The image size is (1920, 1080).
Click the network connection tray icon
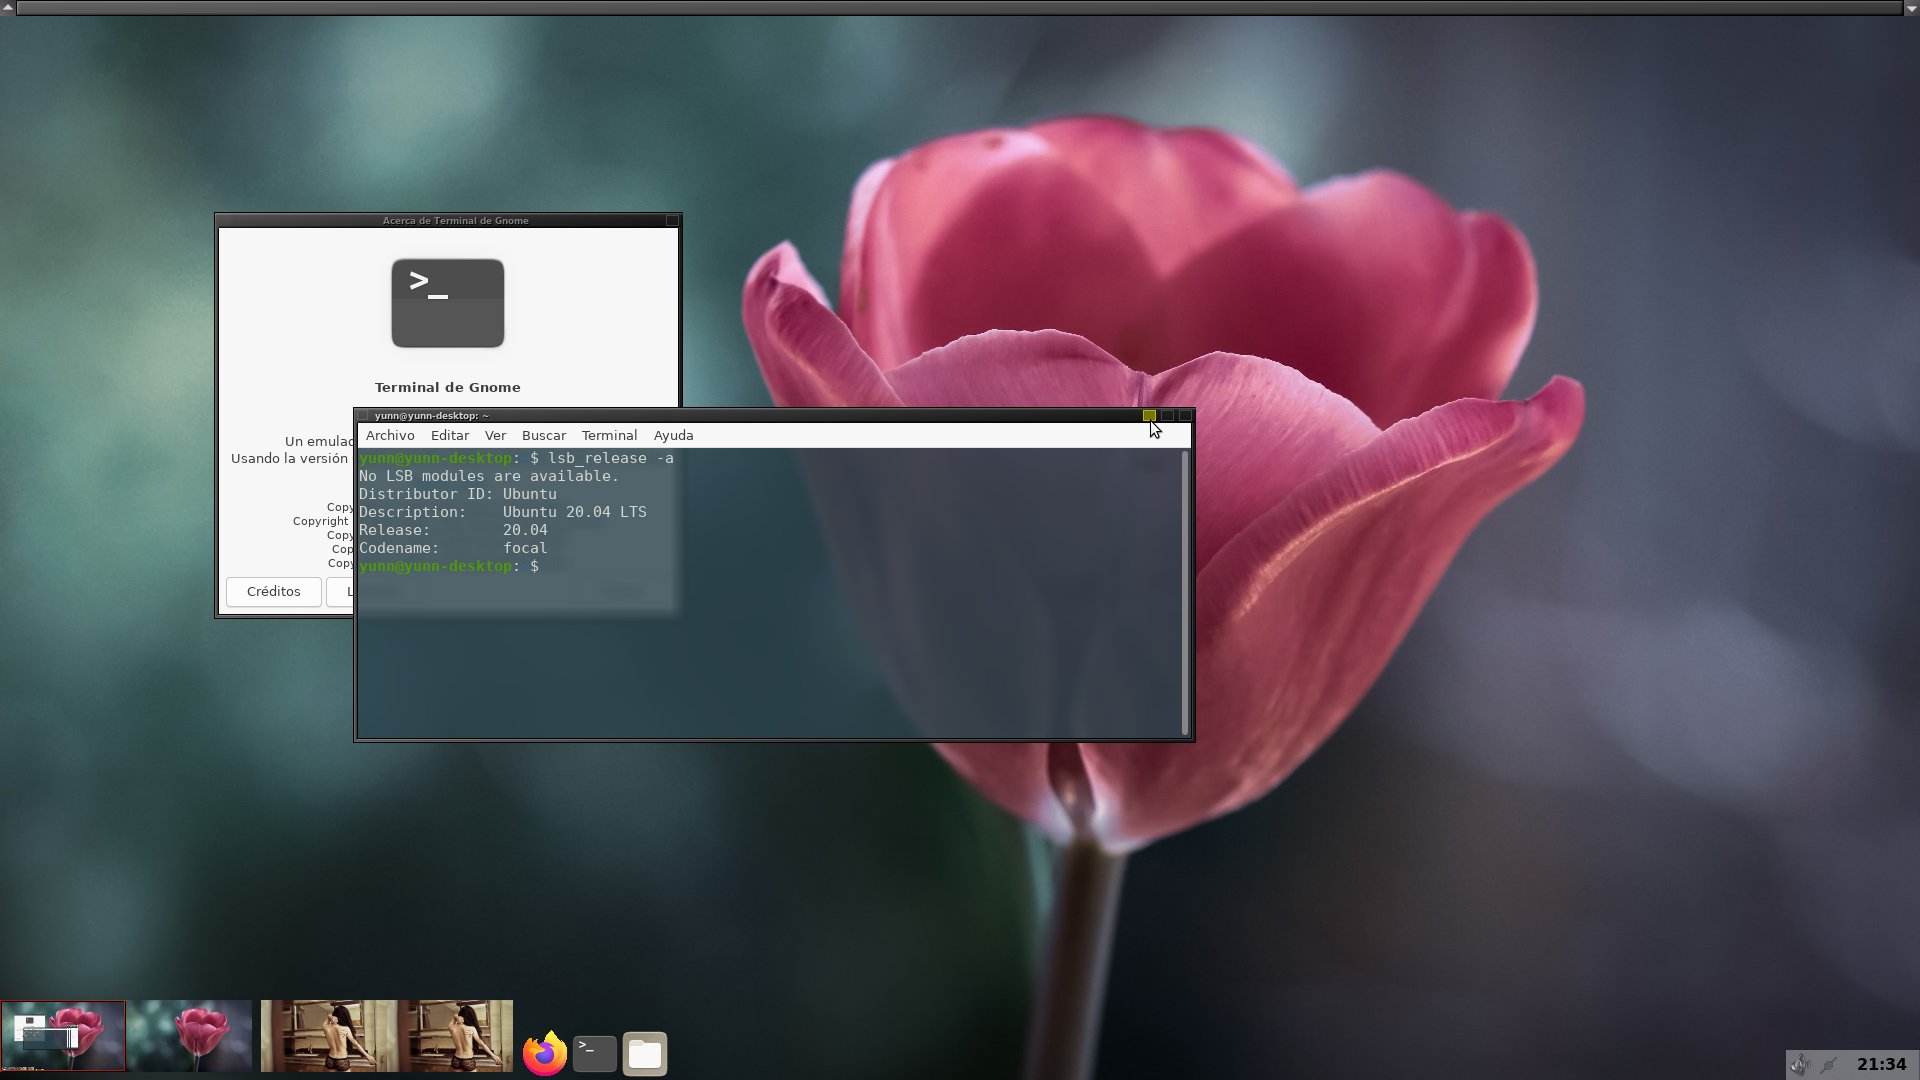point(1829,1065)
